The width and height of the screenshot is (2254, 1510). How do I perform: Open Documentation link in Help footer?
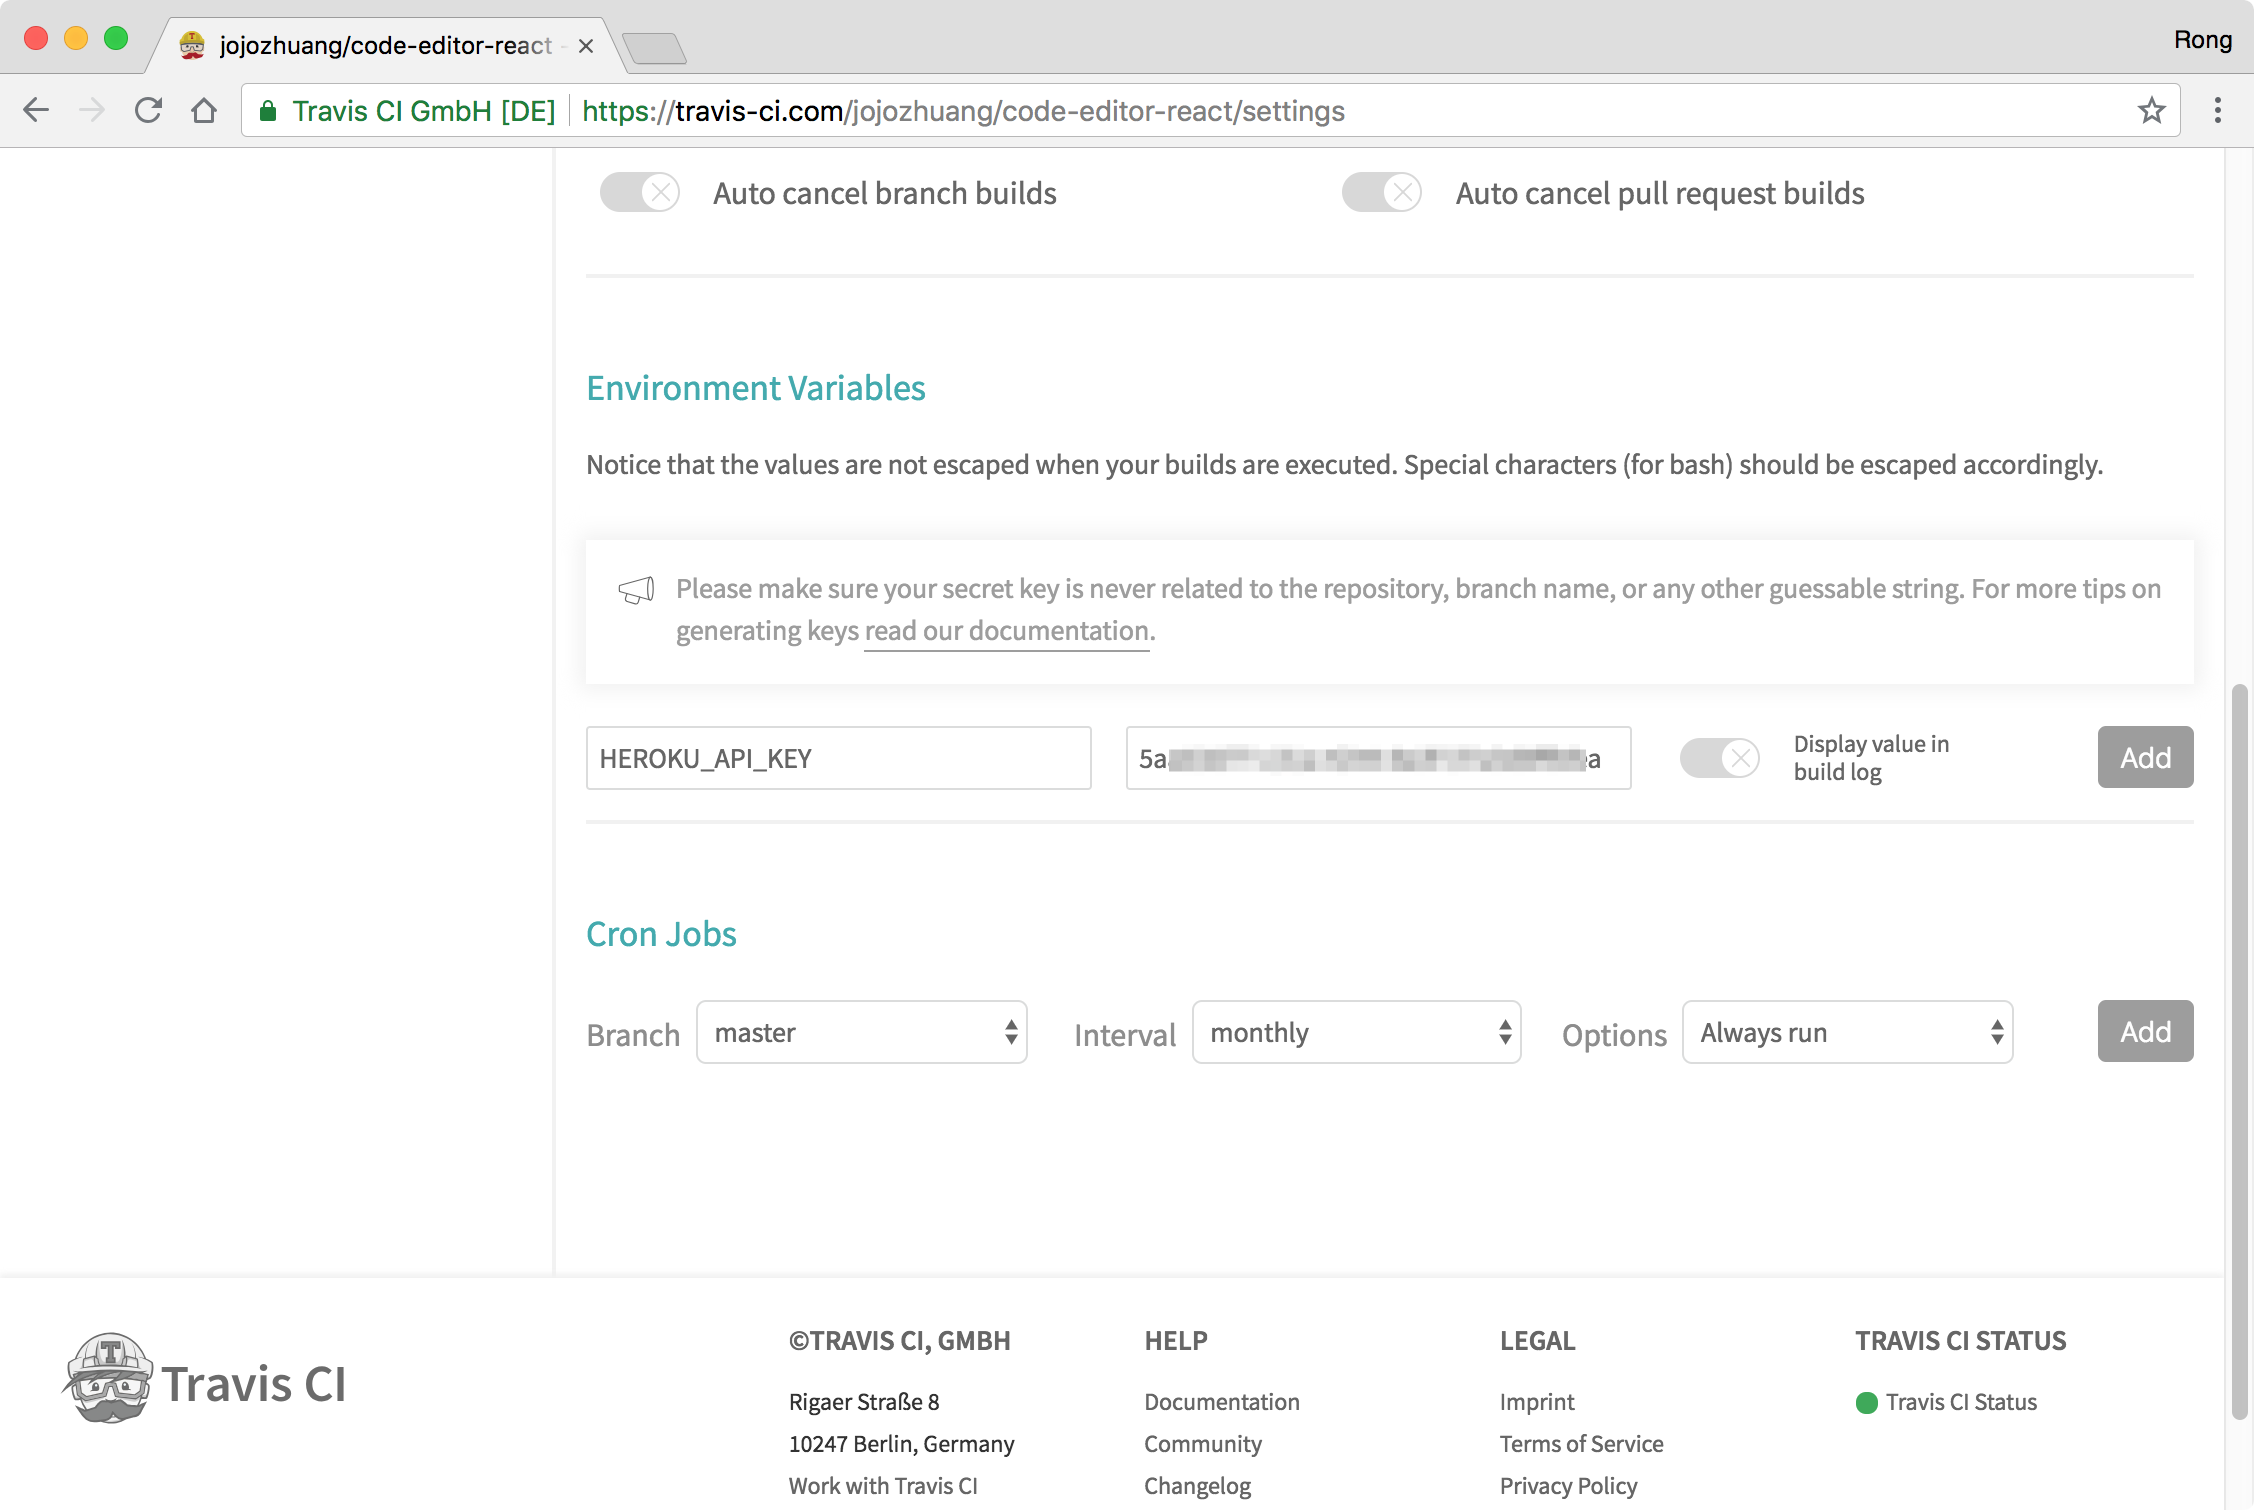1222,1402
